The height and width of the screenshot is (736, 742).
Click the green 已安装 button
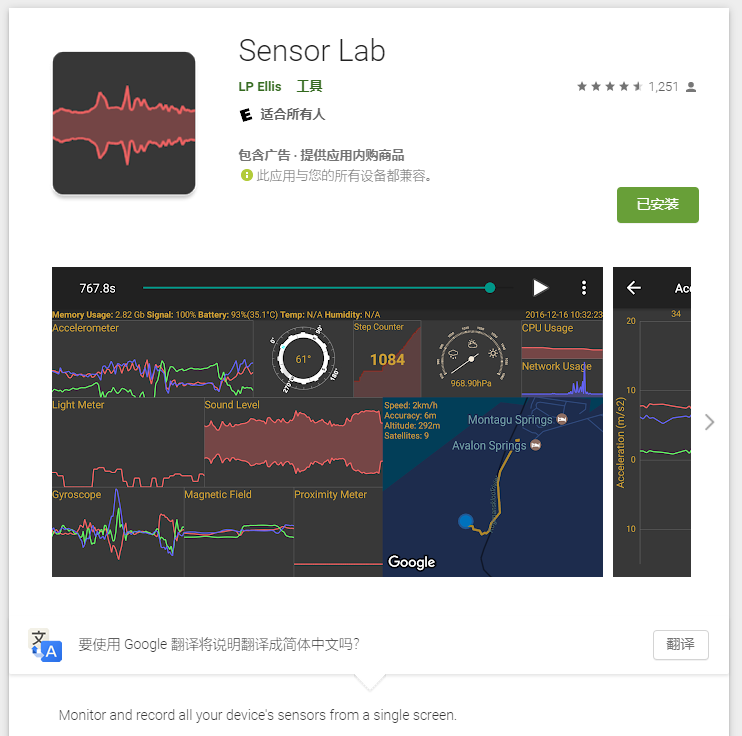[657, 204]
